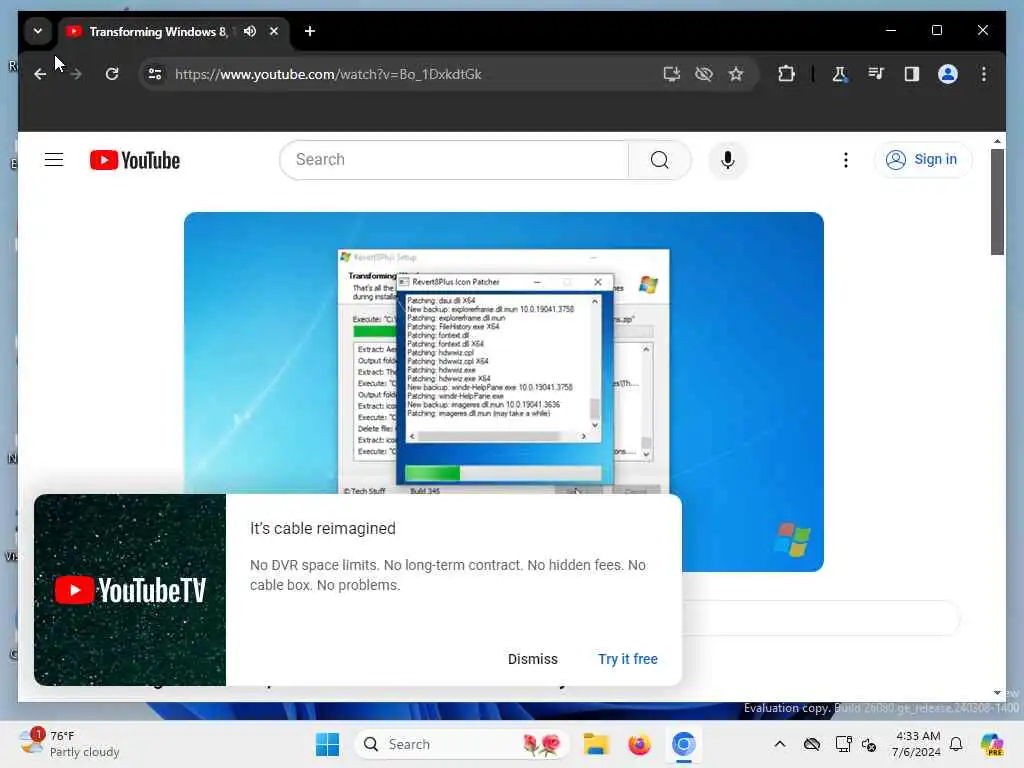Open a new browser tab
1024x768 pixels.
pyautogui.click(x=310, y=31)
